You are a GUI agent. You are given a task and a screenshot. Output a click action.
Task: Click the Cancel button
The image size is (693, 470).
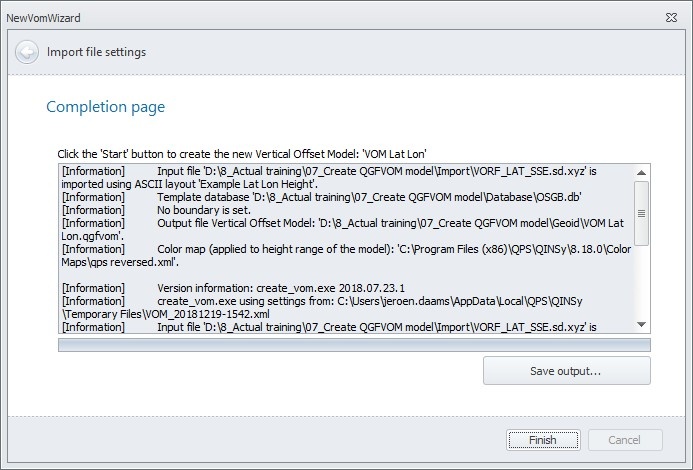pos(625,440)
